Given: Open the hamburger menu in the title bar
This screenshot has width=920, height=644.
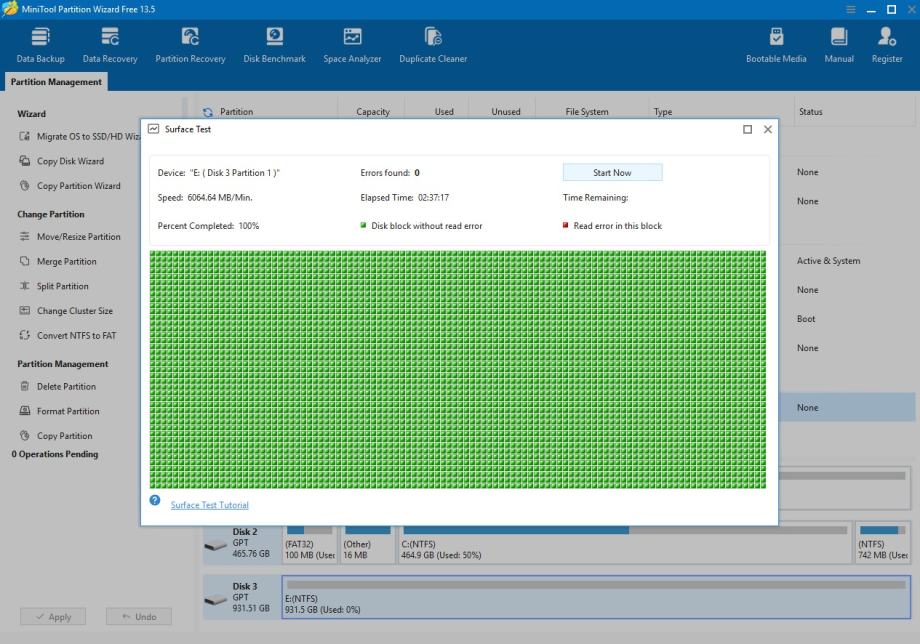Looking at the screenshot, I should 851,9.
